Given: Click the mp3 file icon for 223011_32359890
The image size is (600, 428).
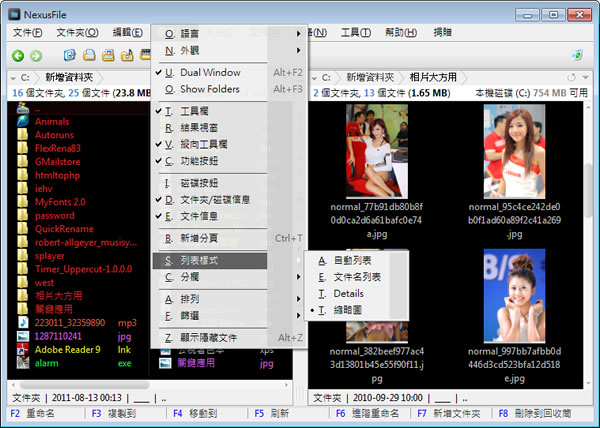Looking at the screenshot, I should coord(23,322).
